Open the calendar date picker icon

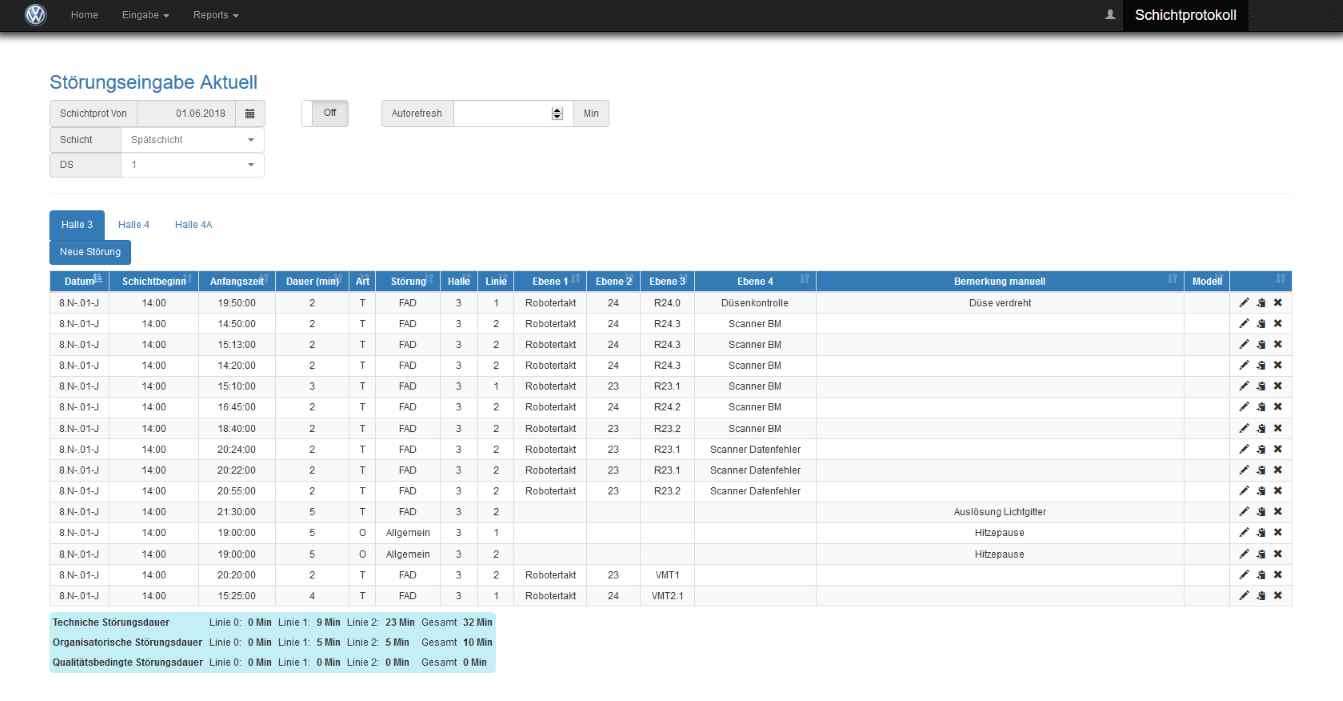tap(250, 114)
